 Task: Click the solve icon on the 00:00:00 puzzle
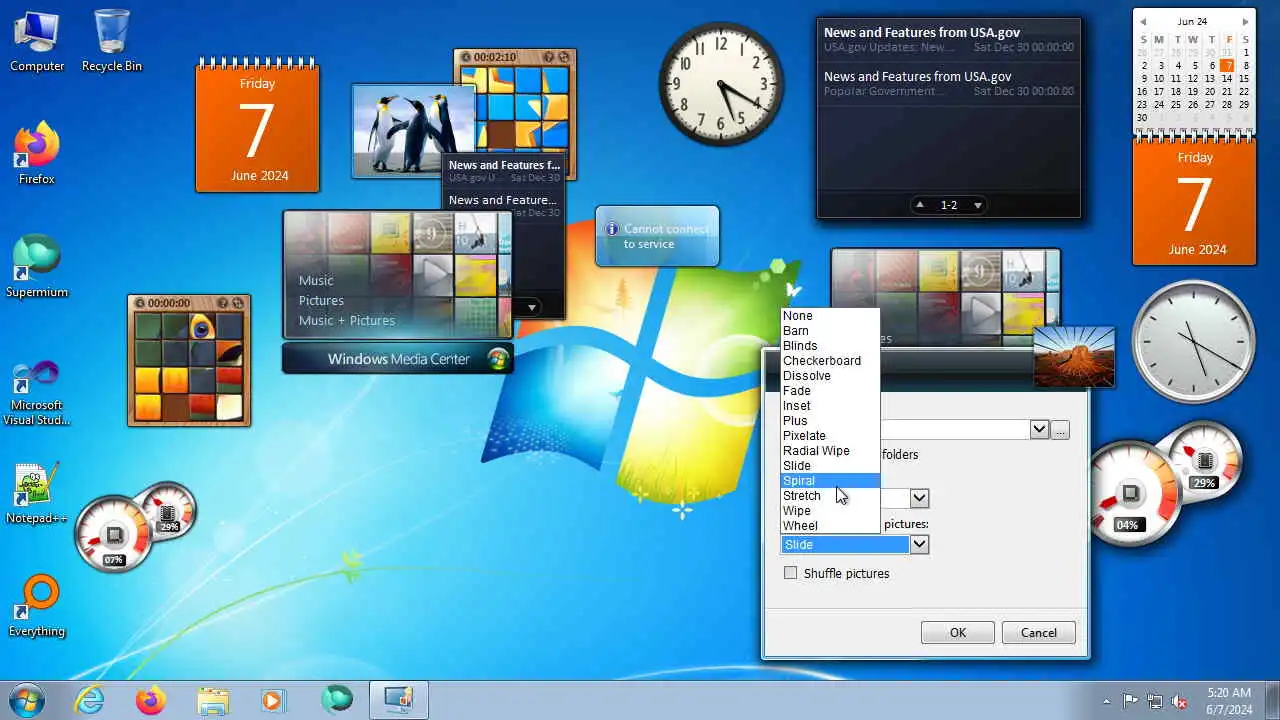[x=237, y=303]
